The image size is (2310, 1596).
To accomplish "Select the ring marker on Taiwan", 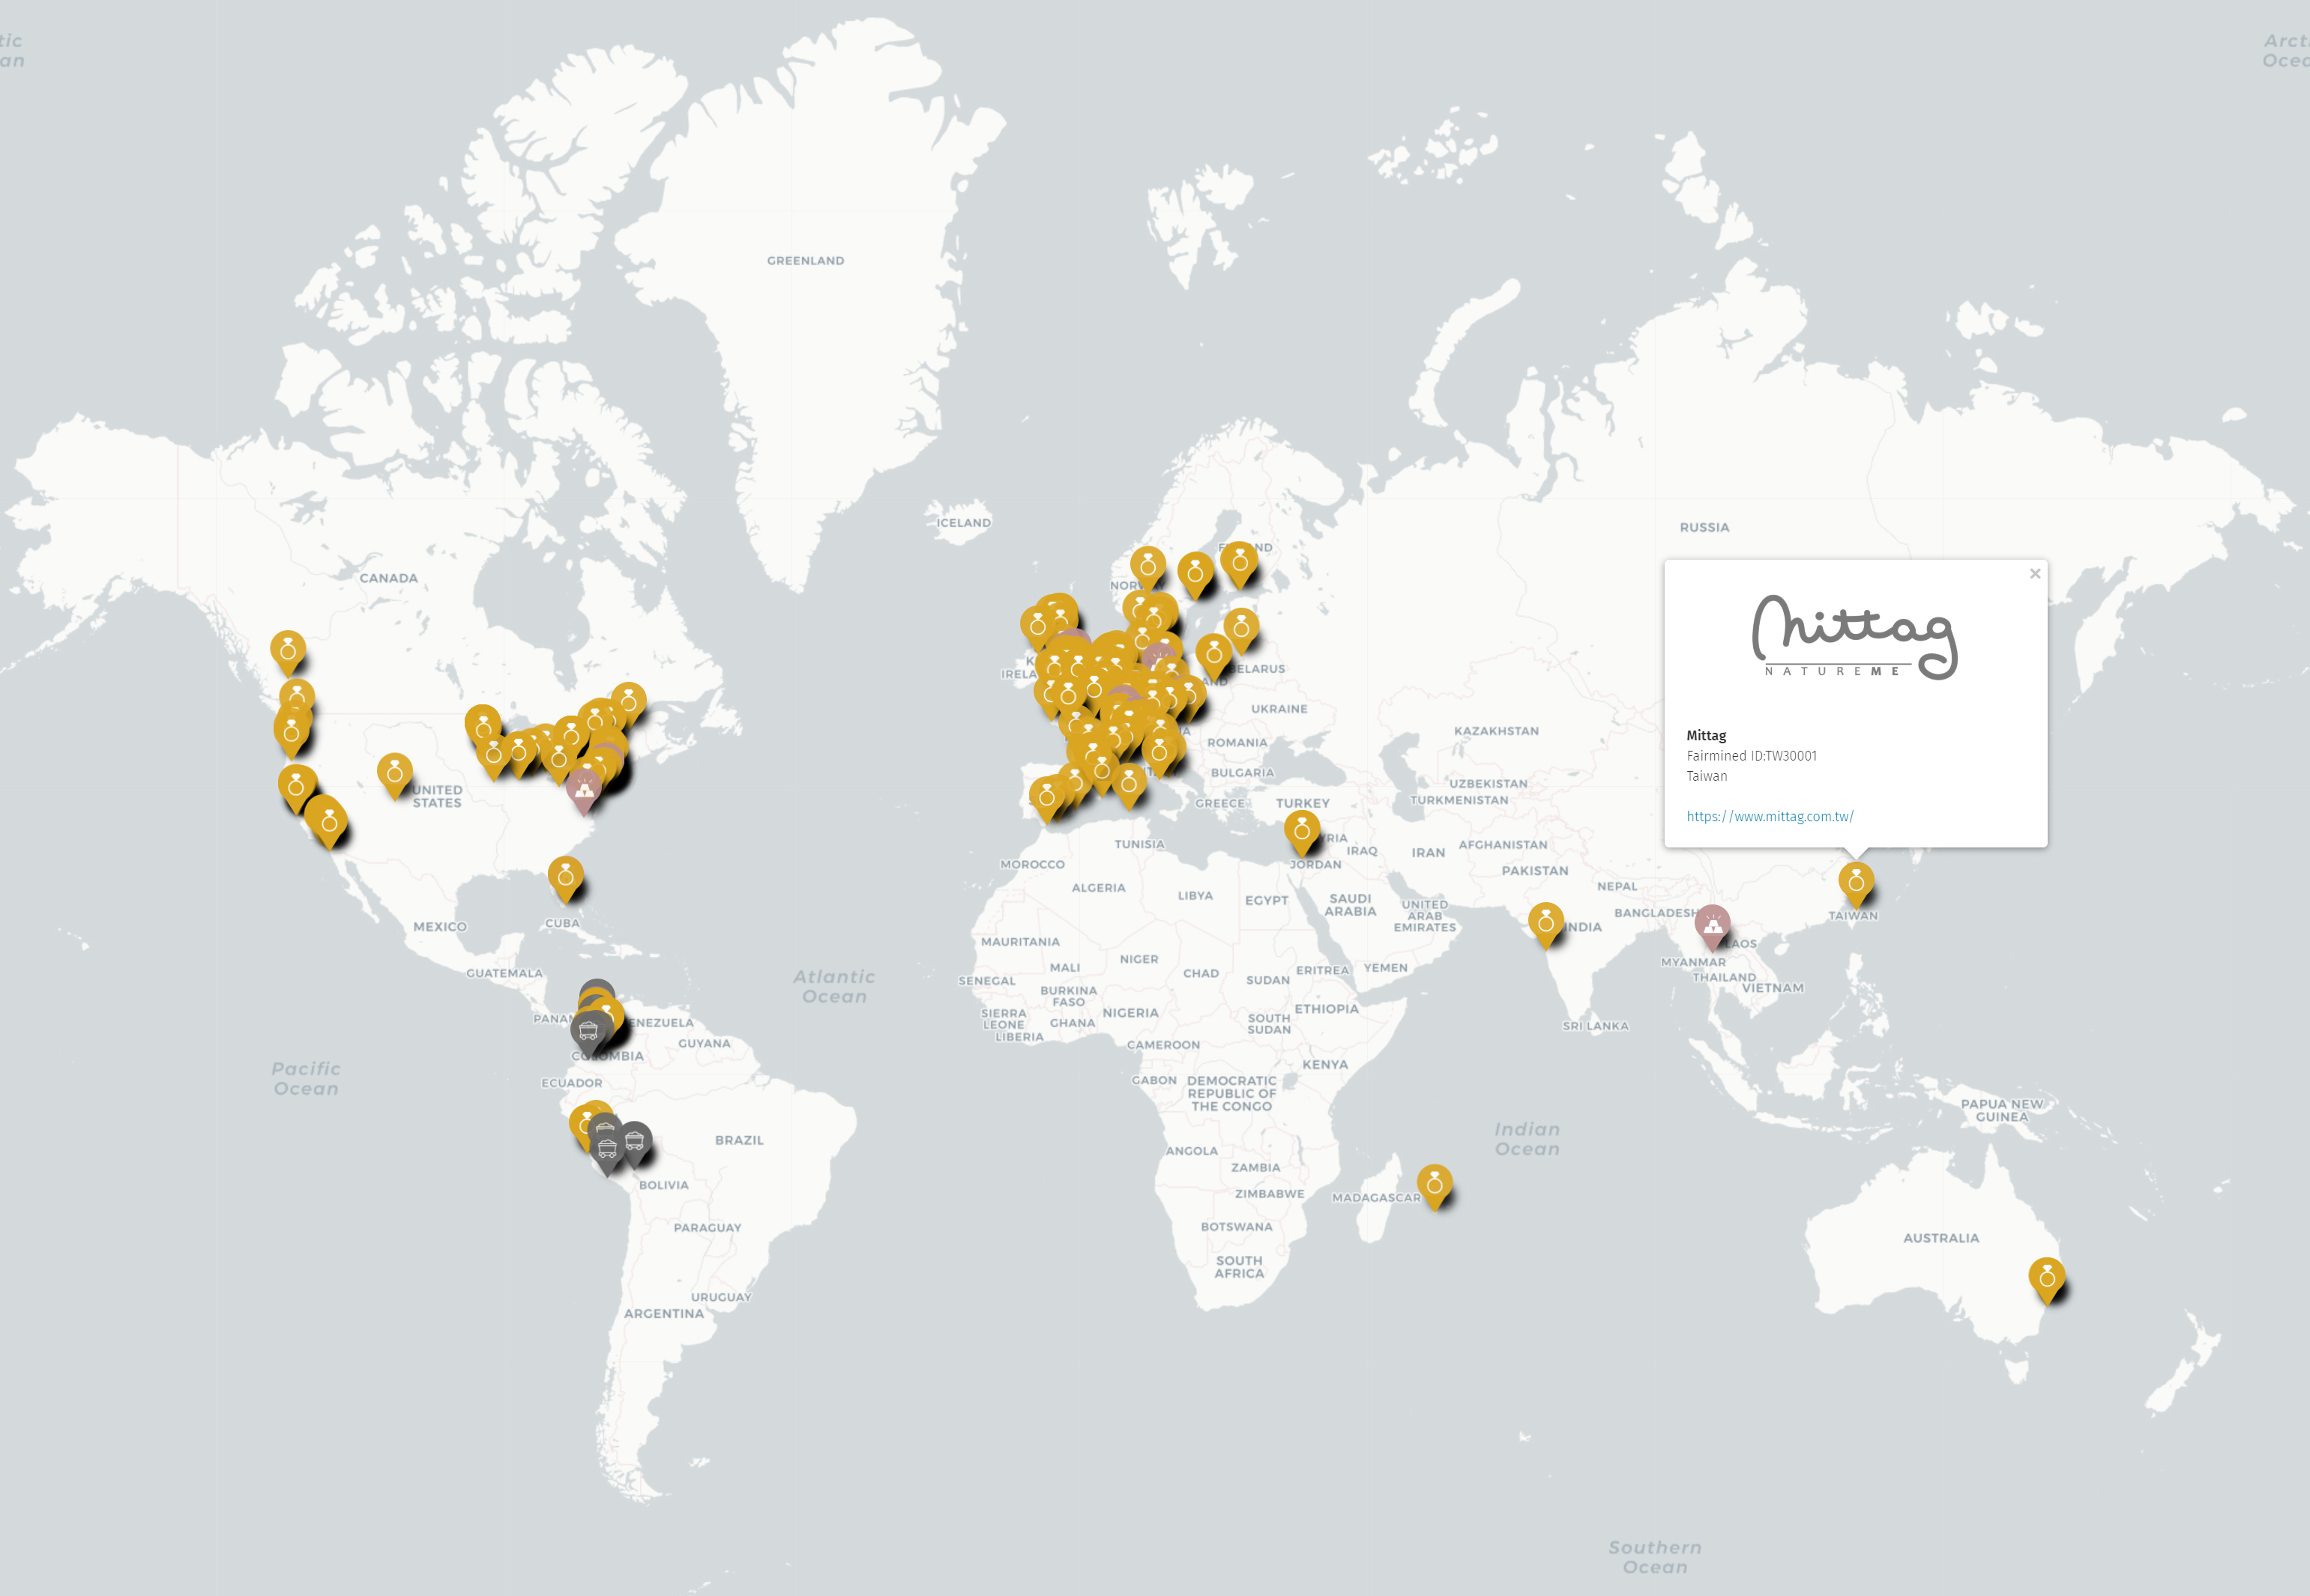I will tap(1855, 882).
